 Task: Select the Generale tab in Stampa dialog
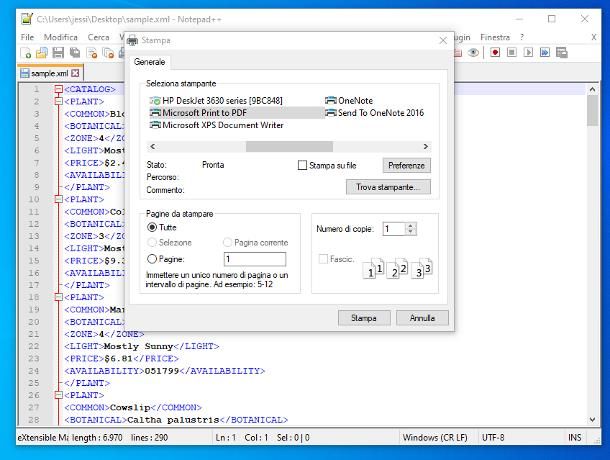pos(149,62)
